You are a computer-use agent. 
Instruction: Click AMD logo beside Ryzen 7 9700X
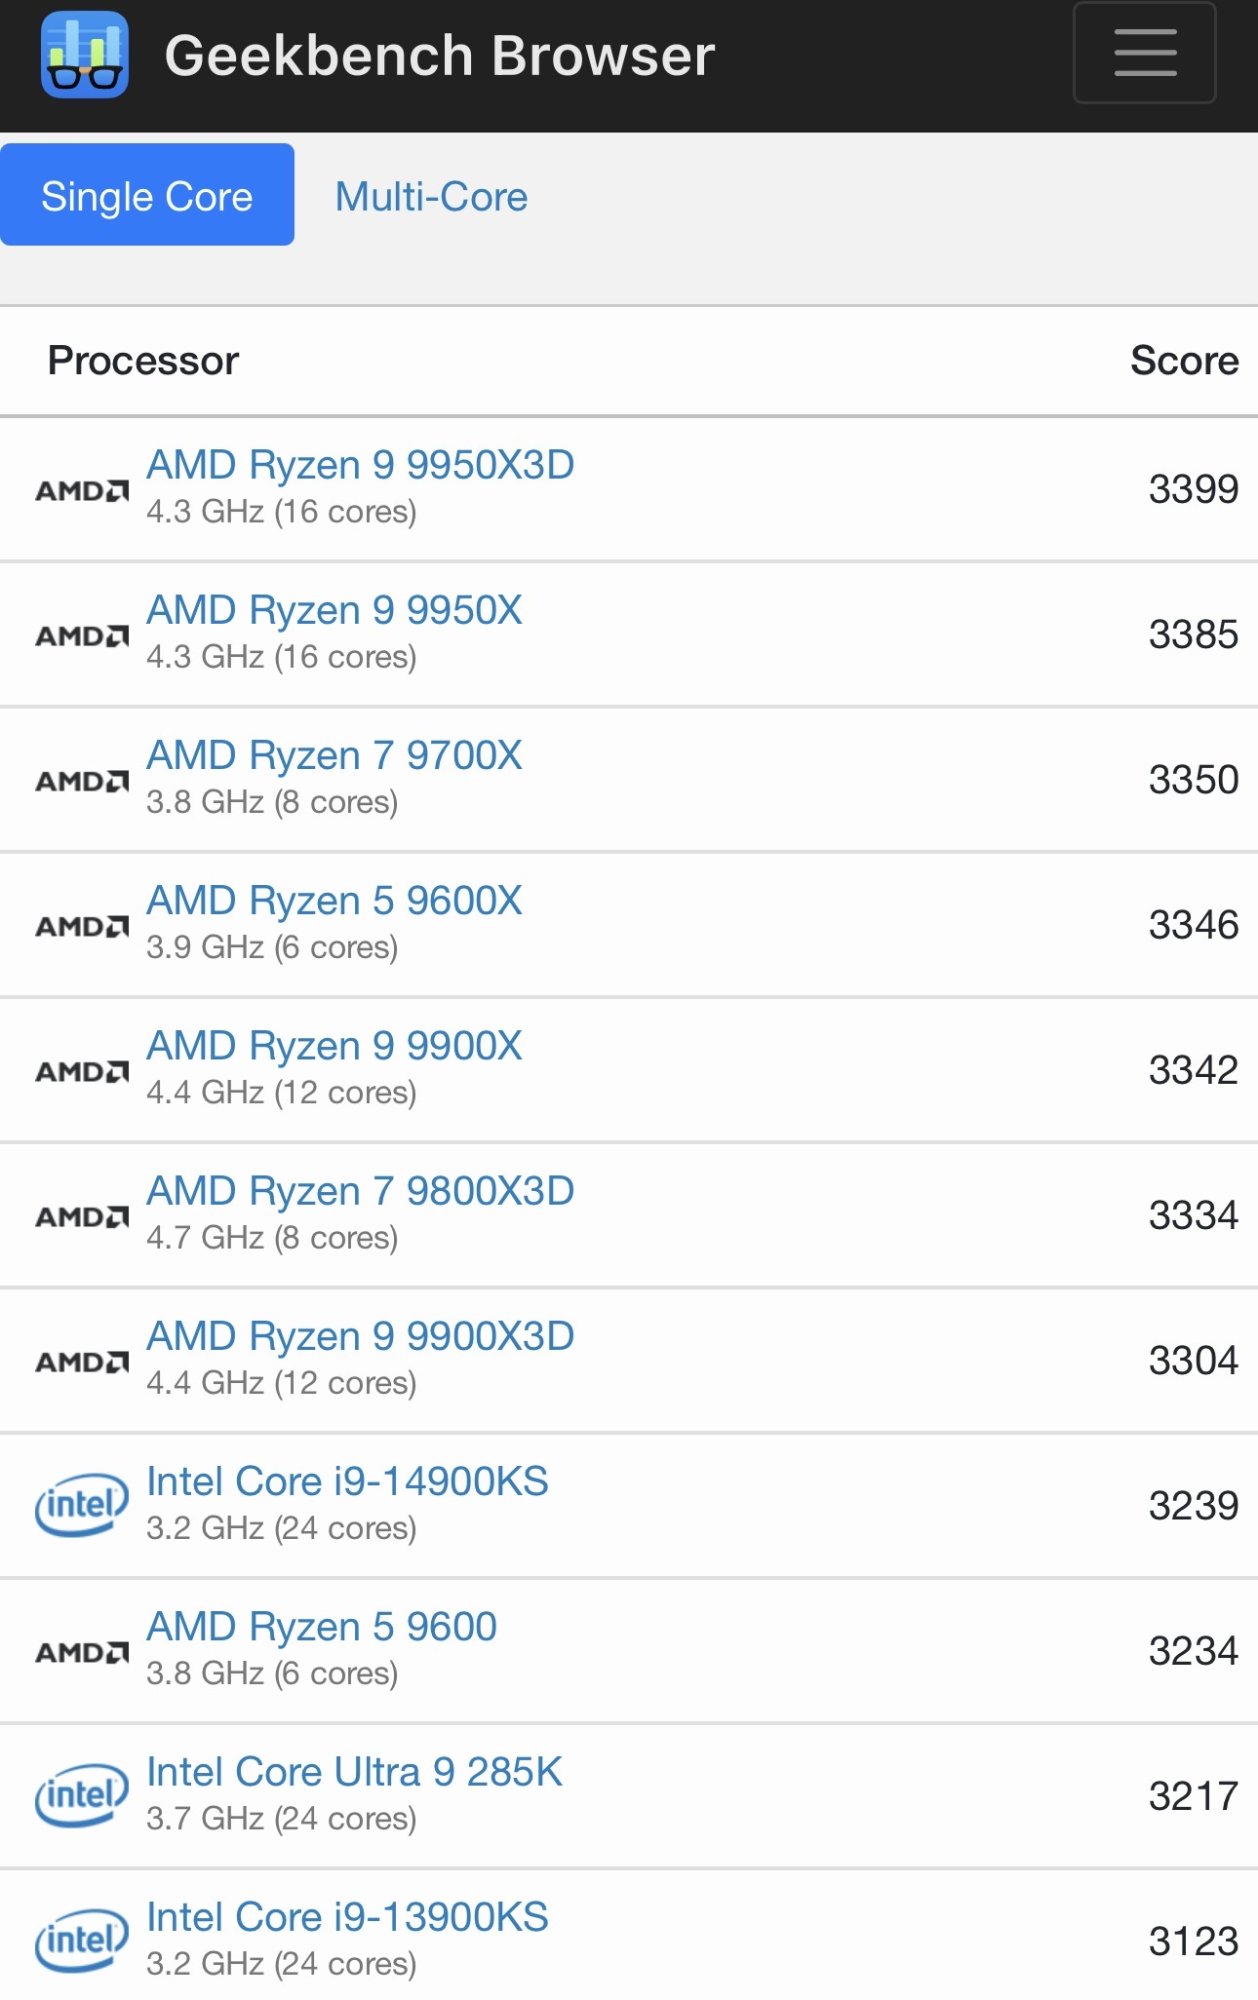tap(82, 780)
